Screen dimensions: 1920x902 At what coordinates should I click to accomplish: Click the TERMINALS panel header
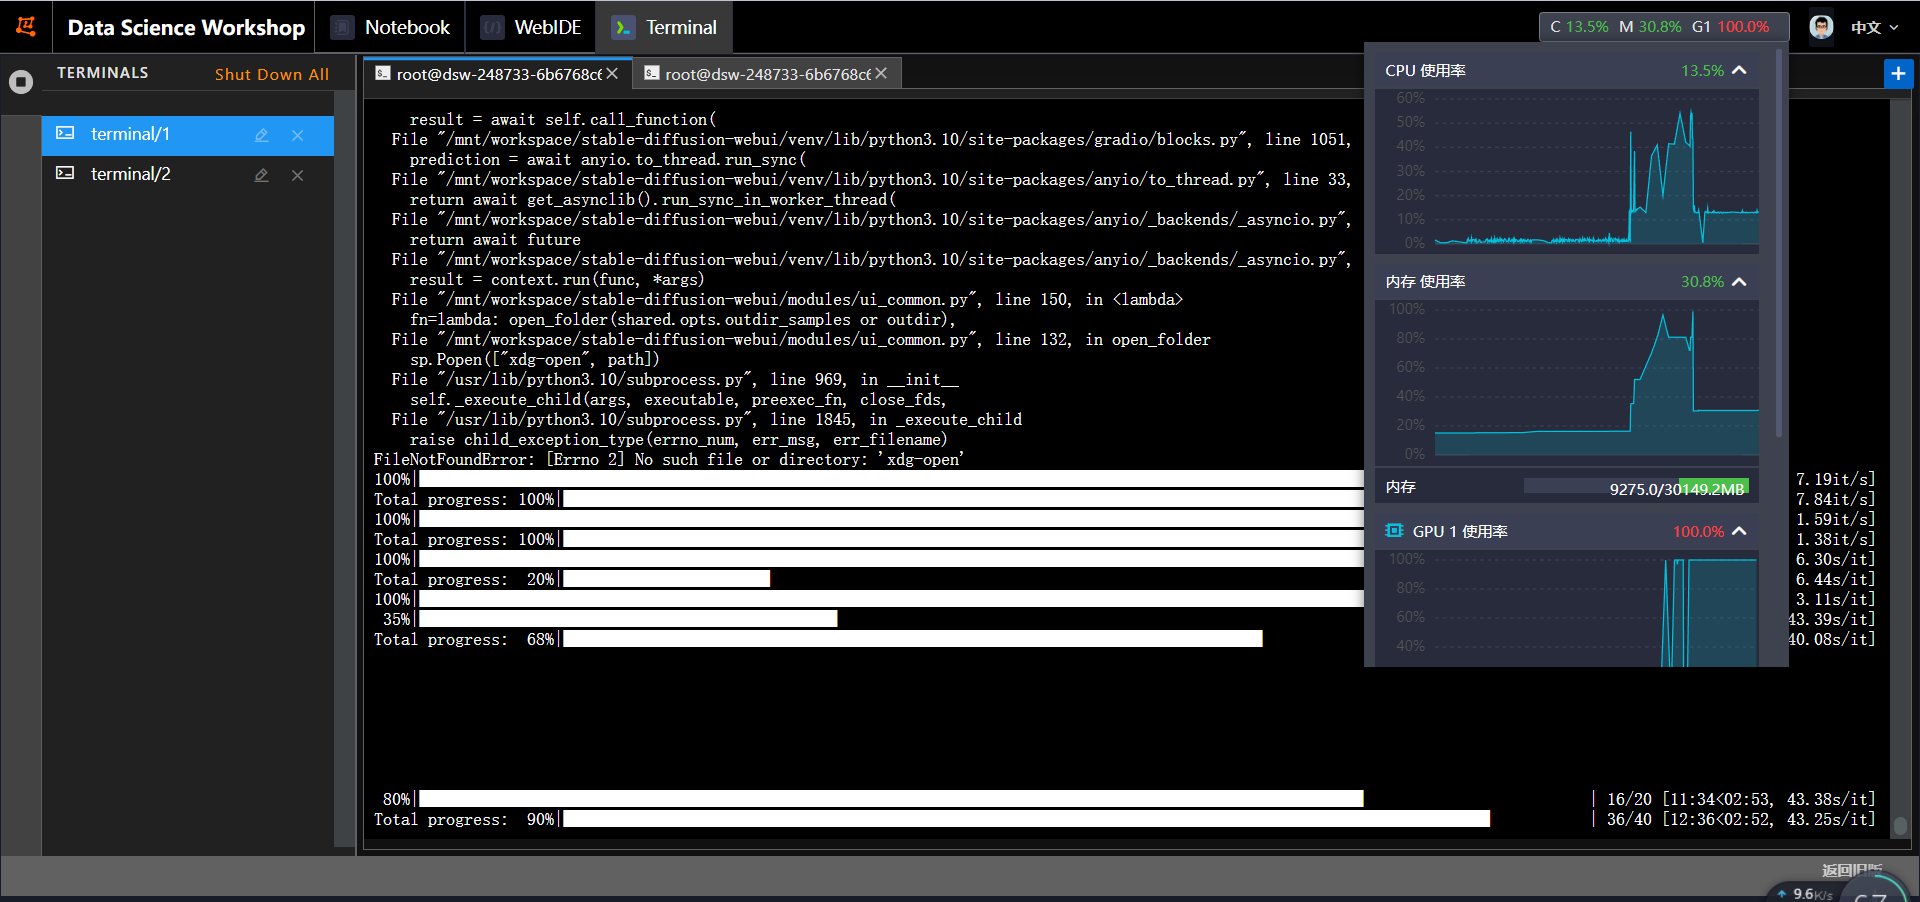(x=103, y=73)
